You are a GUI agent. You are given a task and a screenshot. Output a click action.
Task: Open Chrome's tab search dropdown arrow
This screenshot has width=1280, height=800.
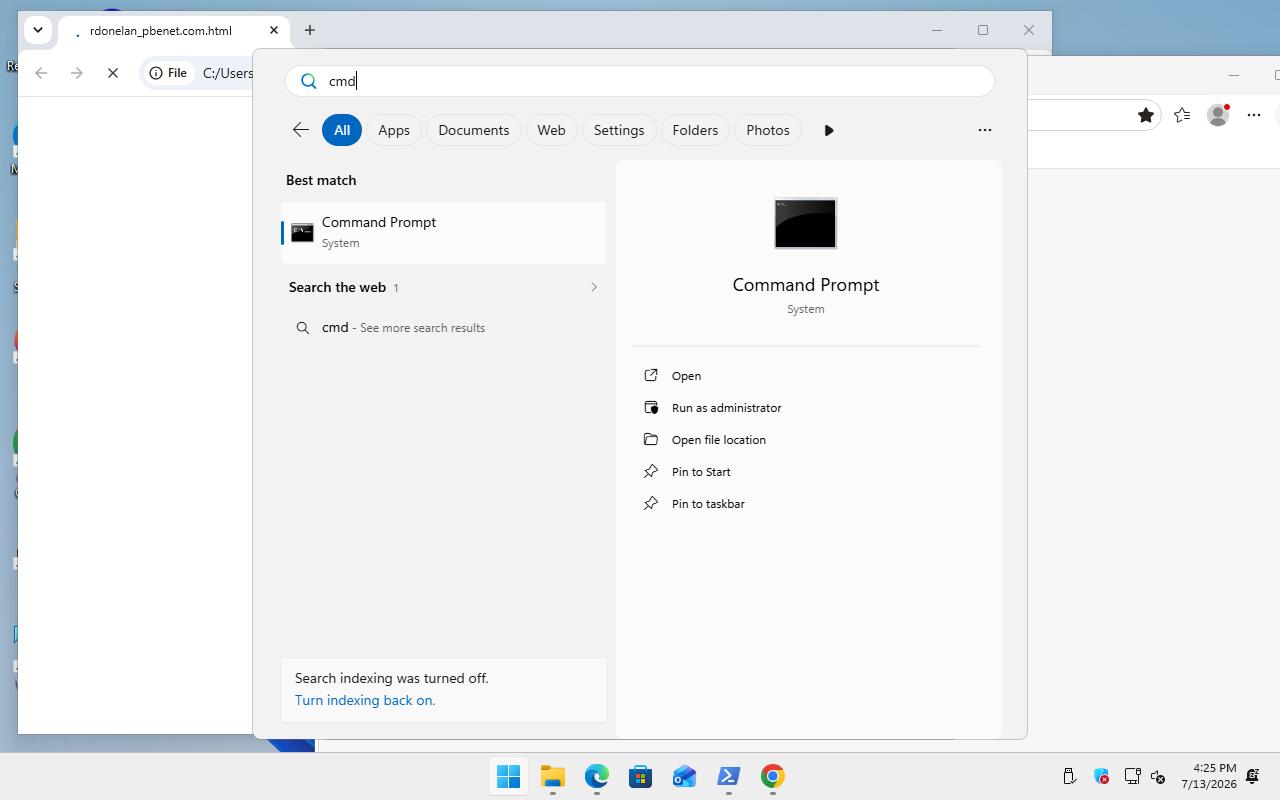point(38,30)
